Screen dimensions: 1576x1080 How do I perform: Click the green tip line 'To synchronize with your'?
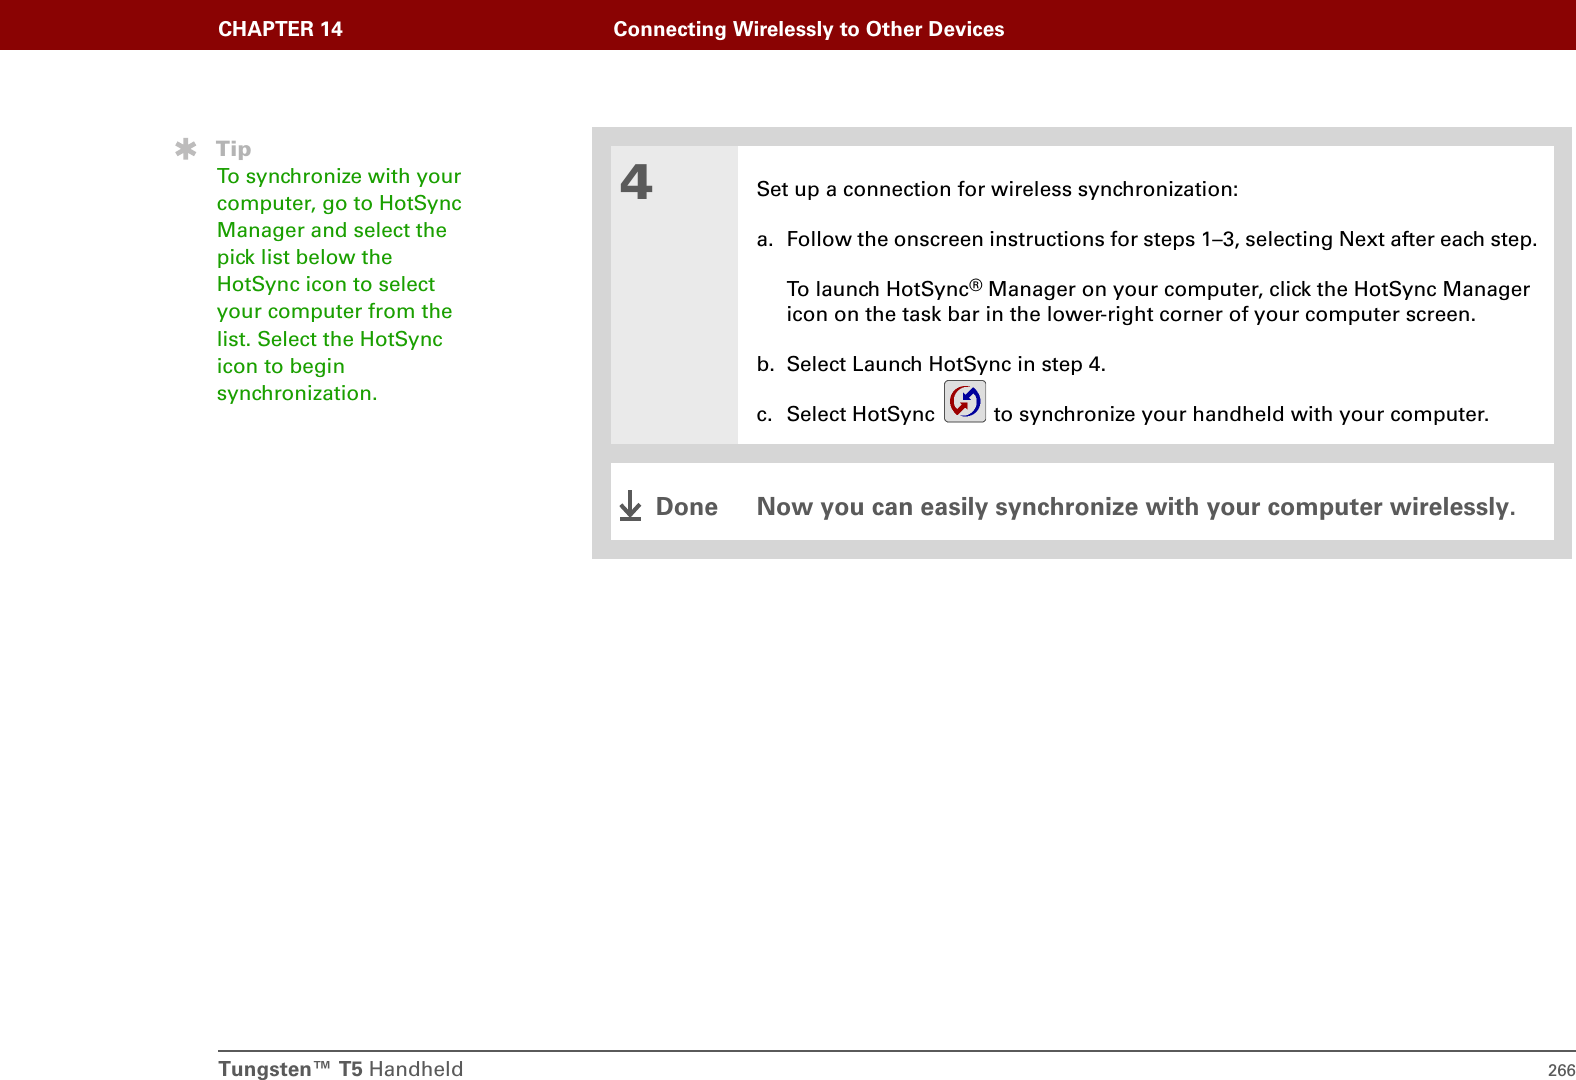(339, 176)
